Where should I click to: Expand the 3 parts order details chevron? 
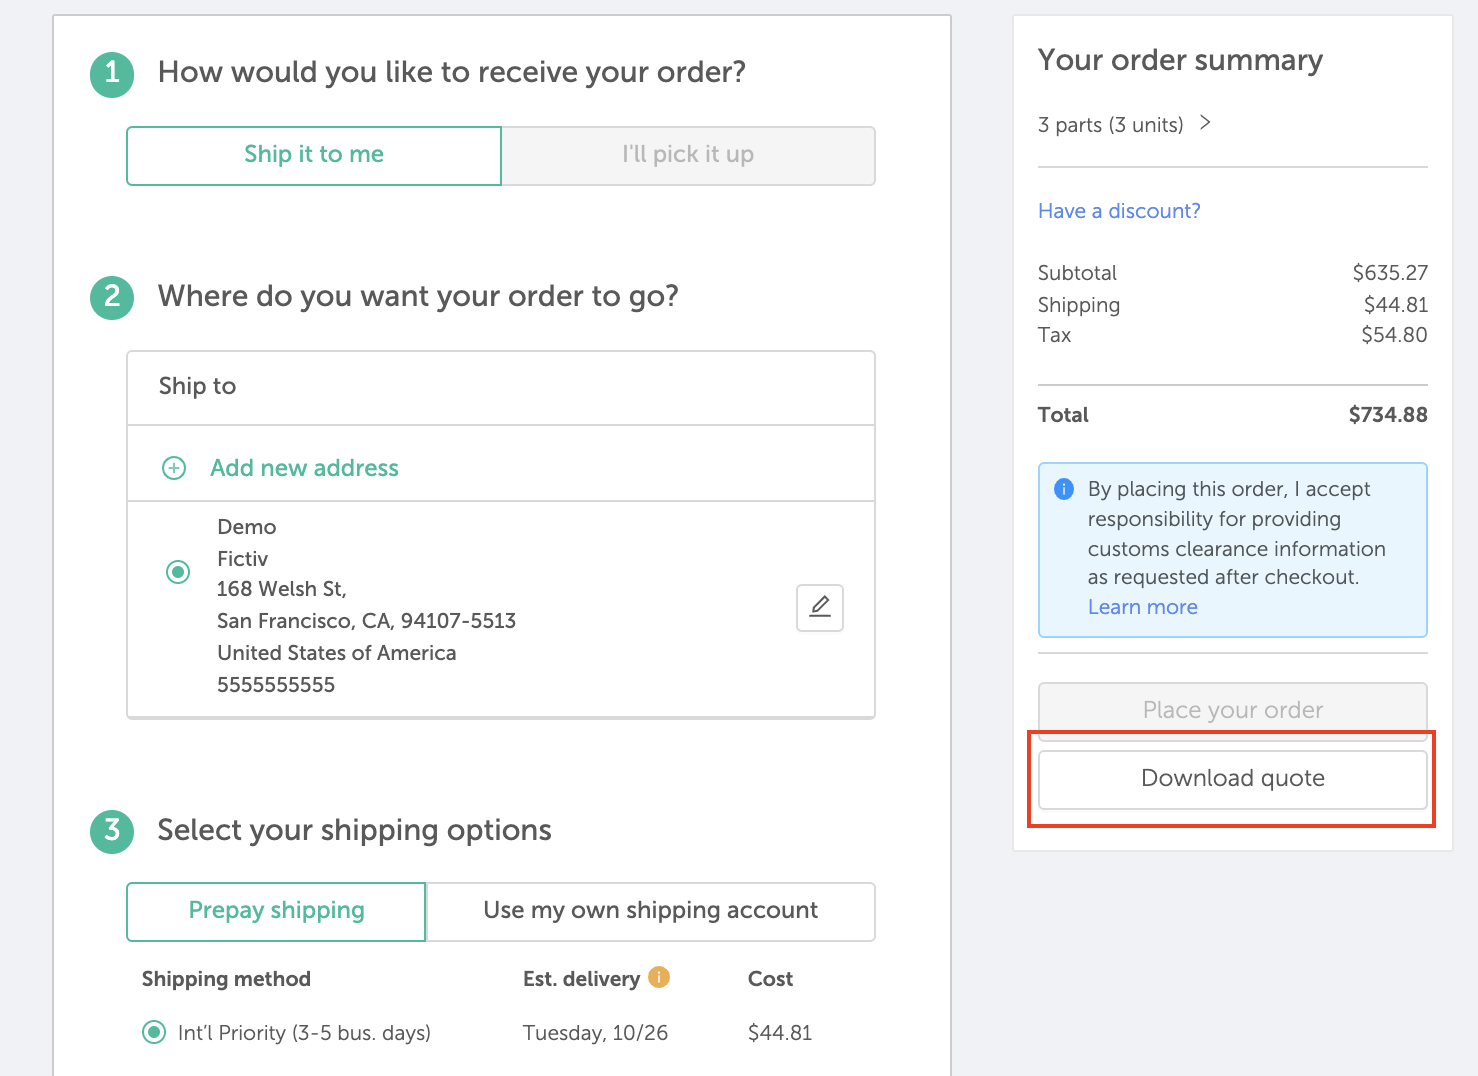[1206, 123]
